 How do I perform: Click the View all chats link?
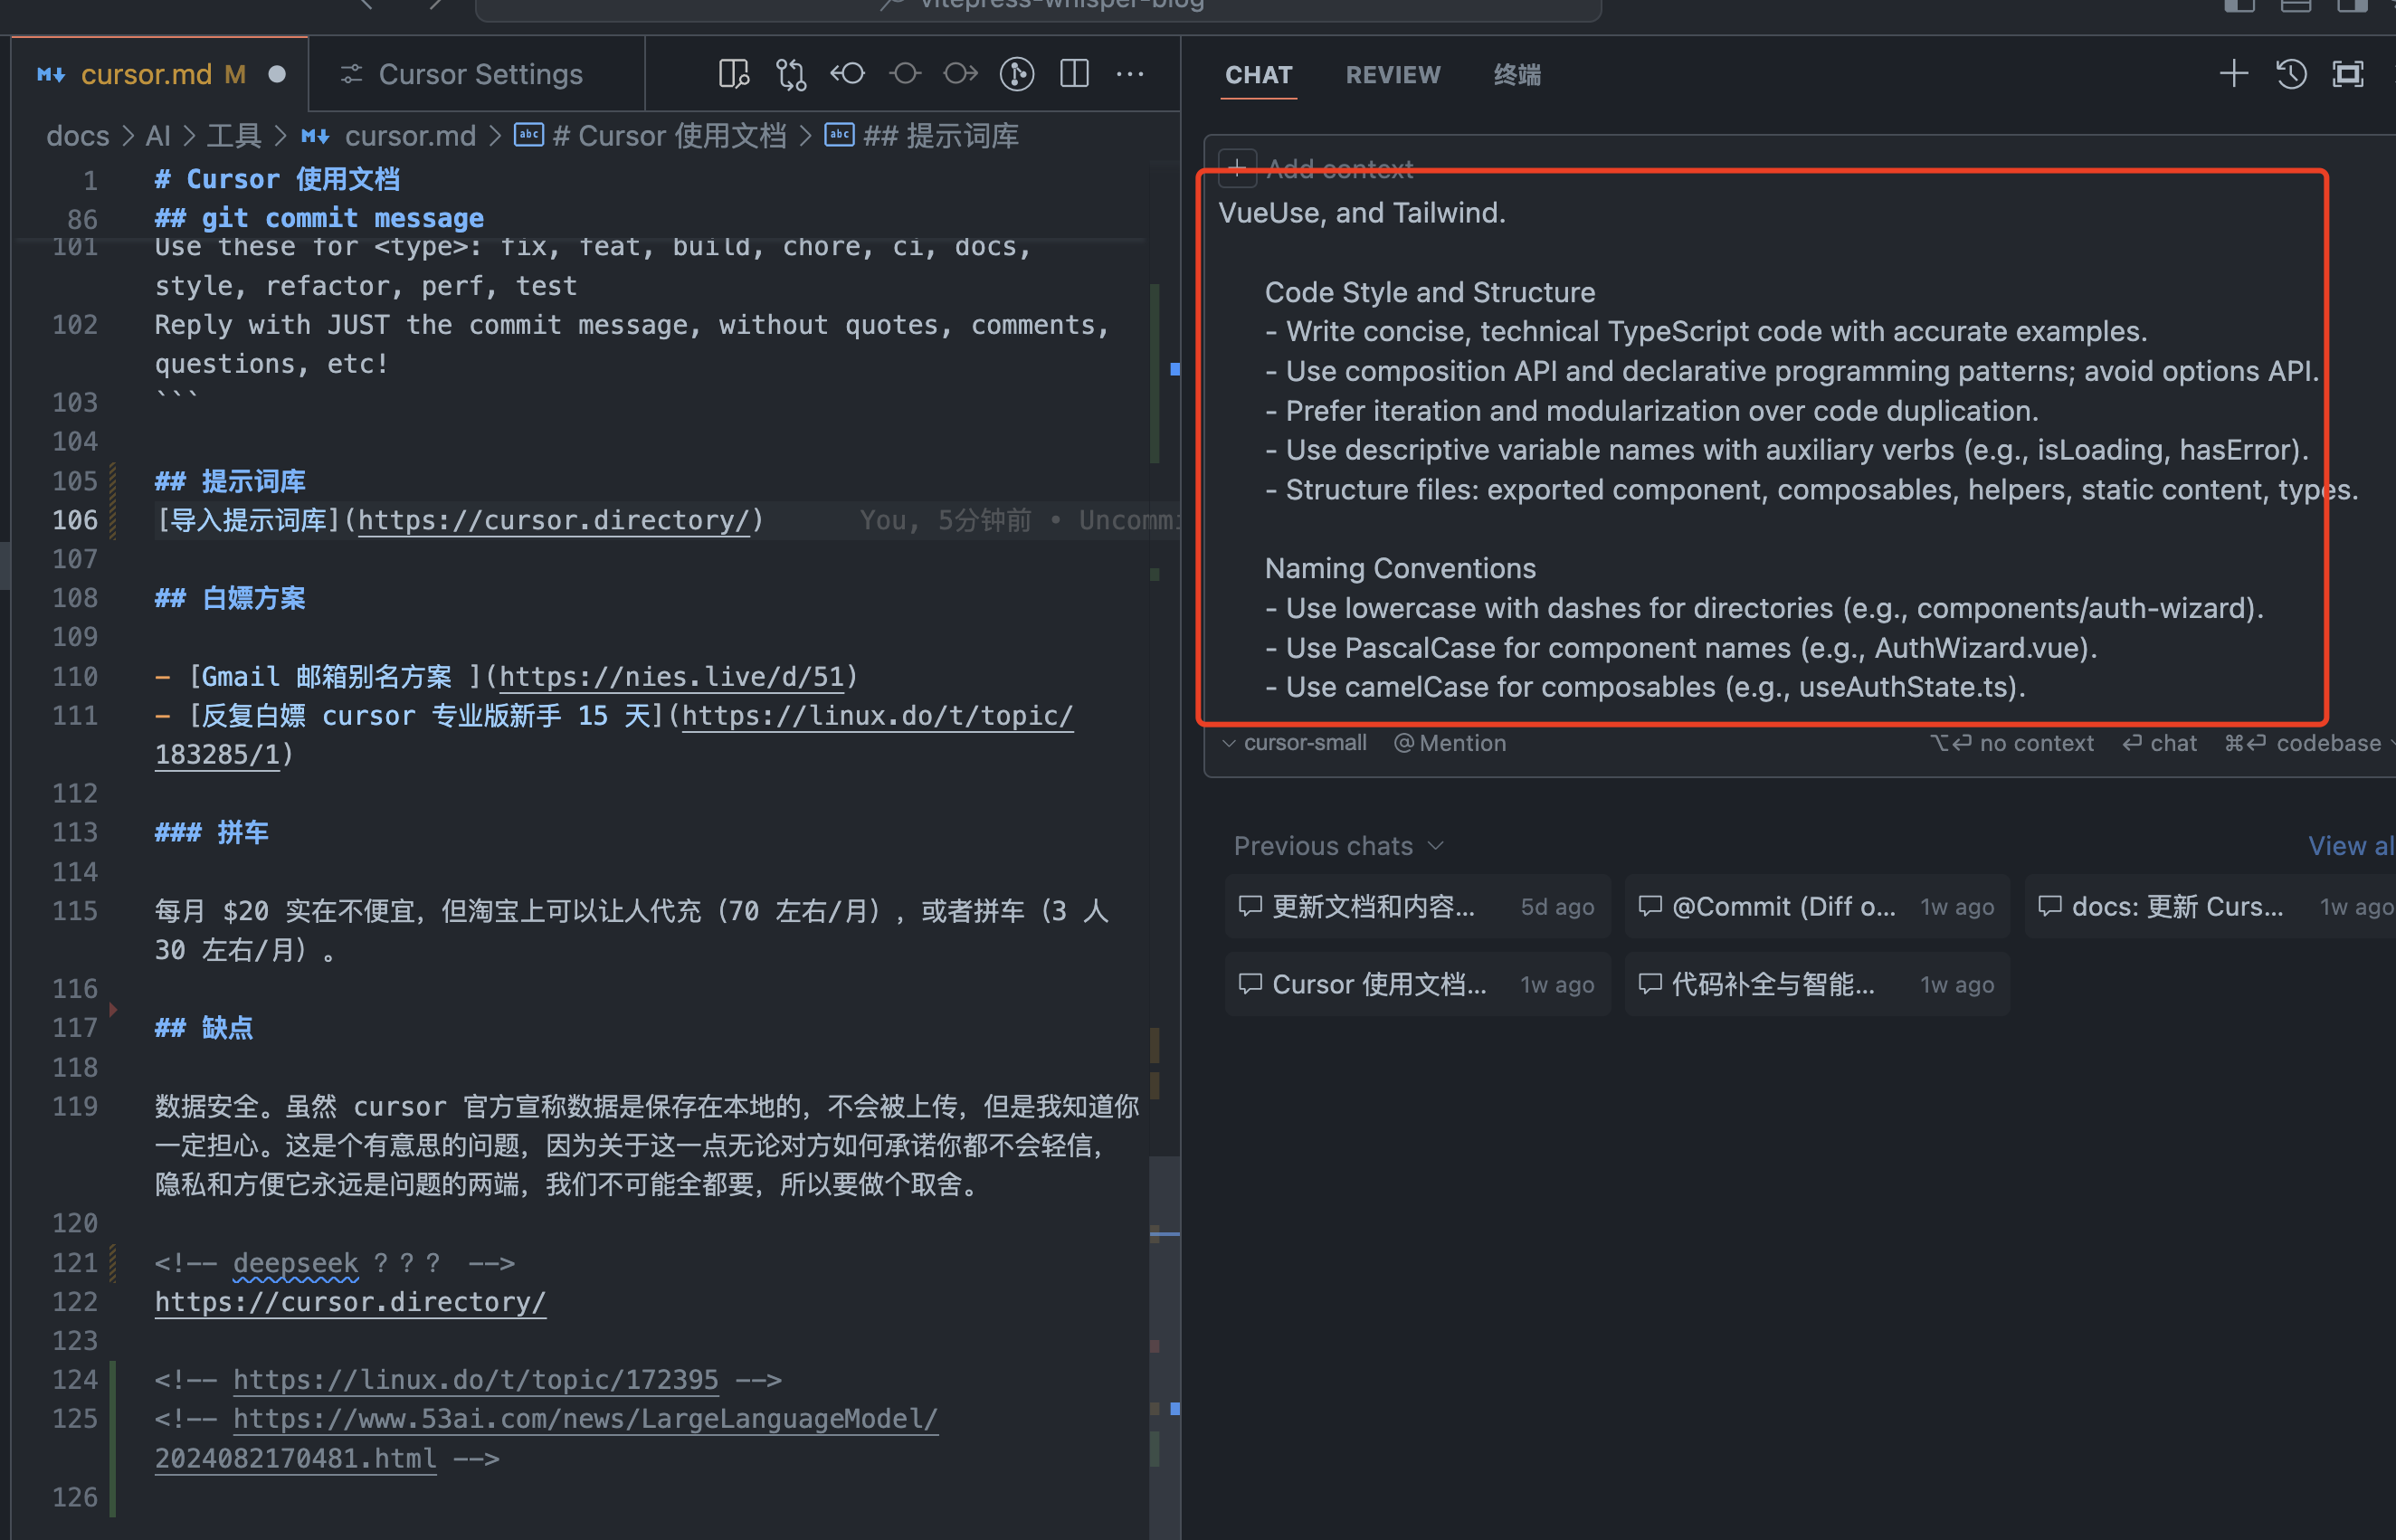[x=2350, y=846]
